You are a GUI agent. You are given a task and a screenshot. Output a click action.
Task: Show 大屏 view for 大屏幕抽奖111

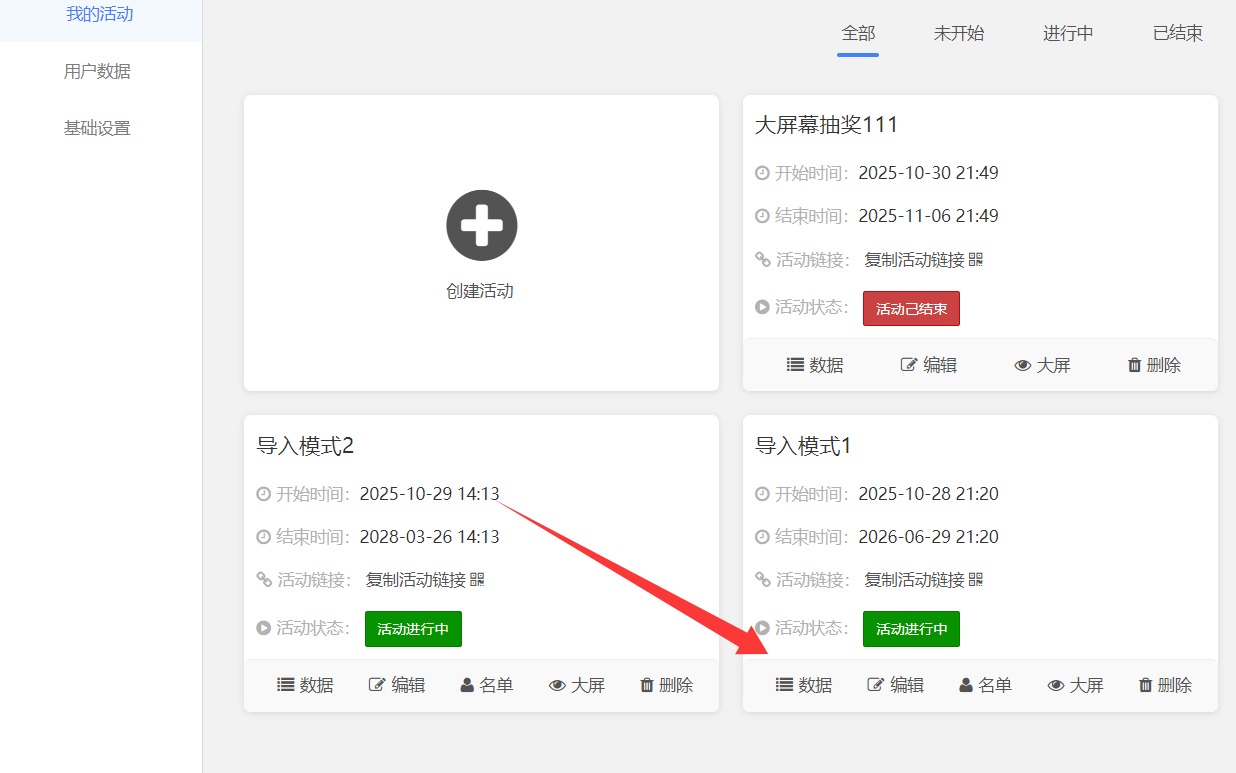tap(1042, 365)
